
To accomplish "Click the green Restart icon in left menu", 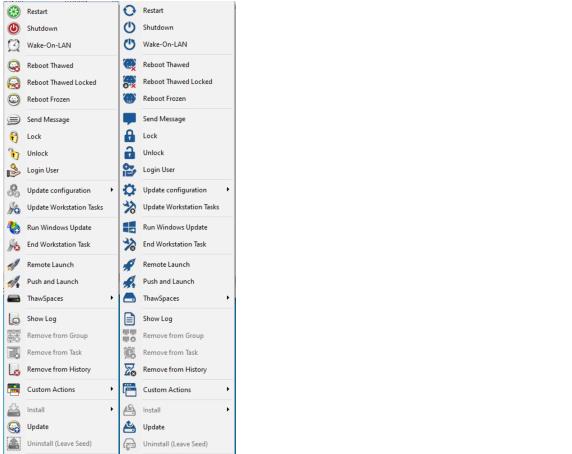I will [x=14, y=11].
